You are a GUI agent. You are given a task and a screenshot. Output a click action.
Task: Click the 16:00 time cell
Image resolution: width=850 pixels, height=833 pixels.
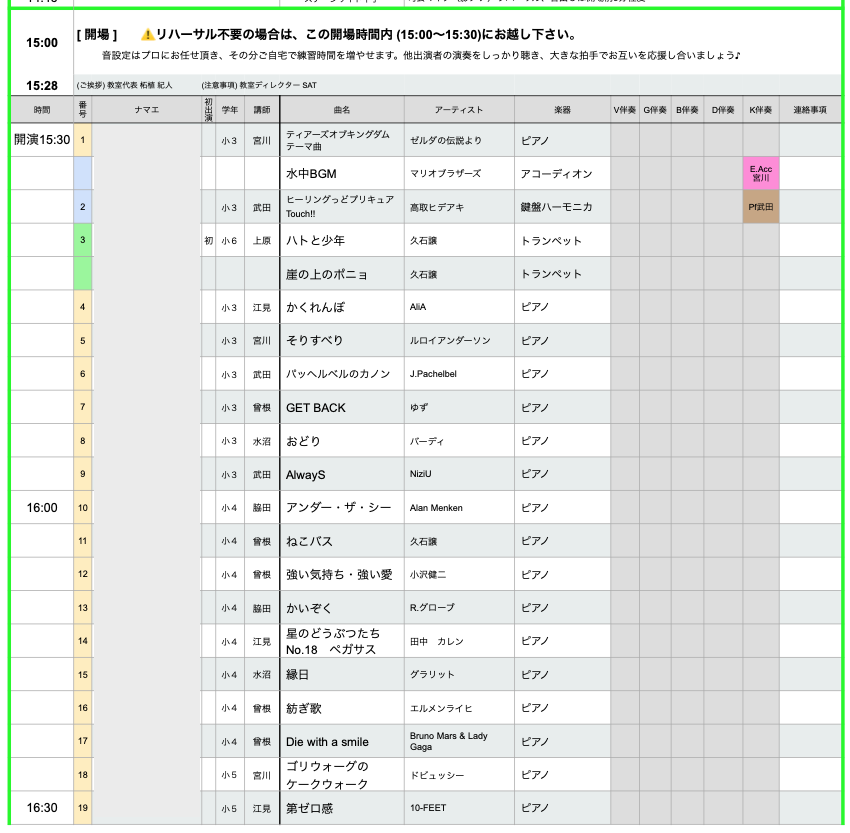pyautogui.click(x=42, y=508)
